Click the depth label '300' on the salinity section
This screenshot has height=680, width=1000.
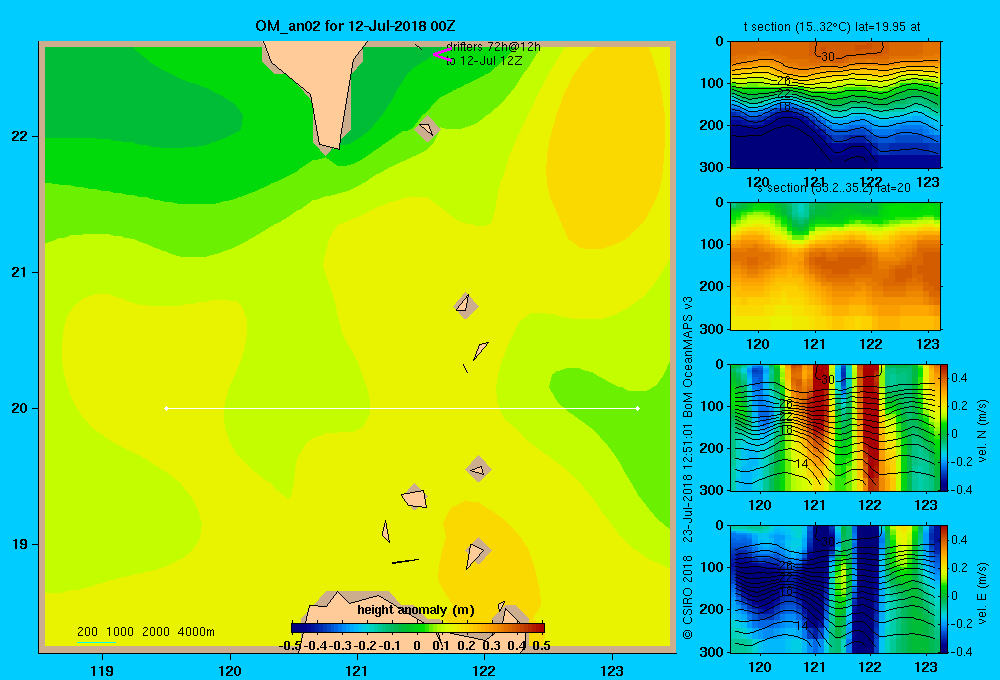(x=712, y=329)
